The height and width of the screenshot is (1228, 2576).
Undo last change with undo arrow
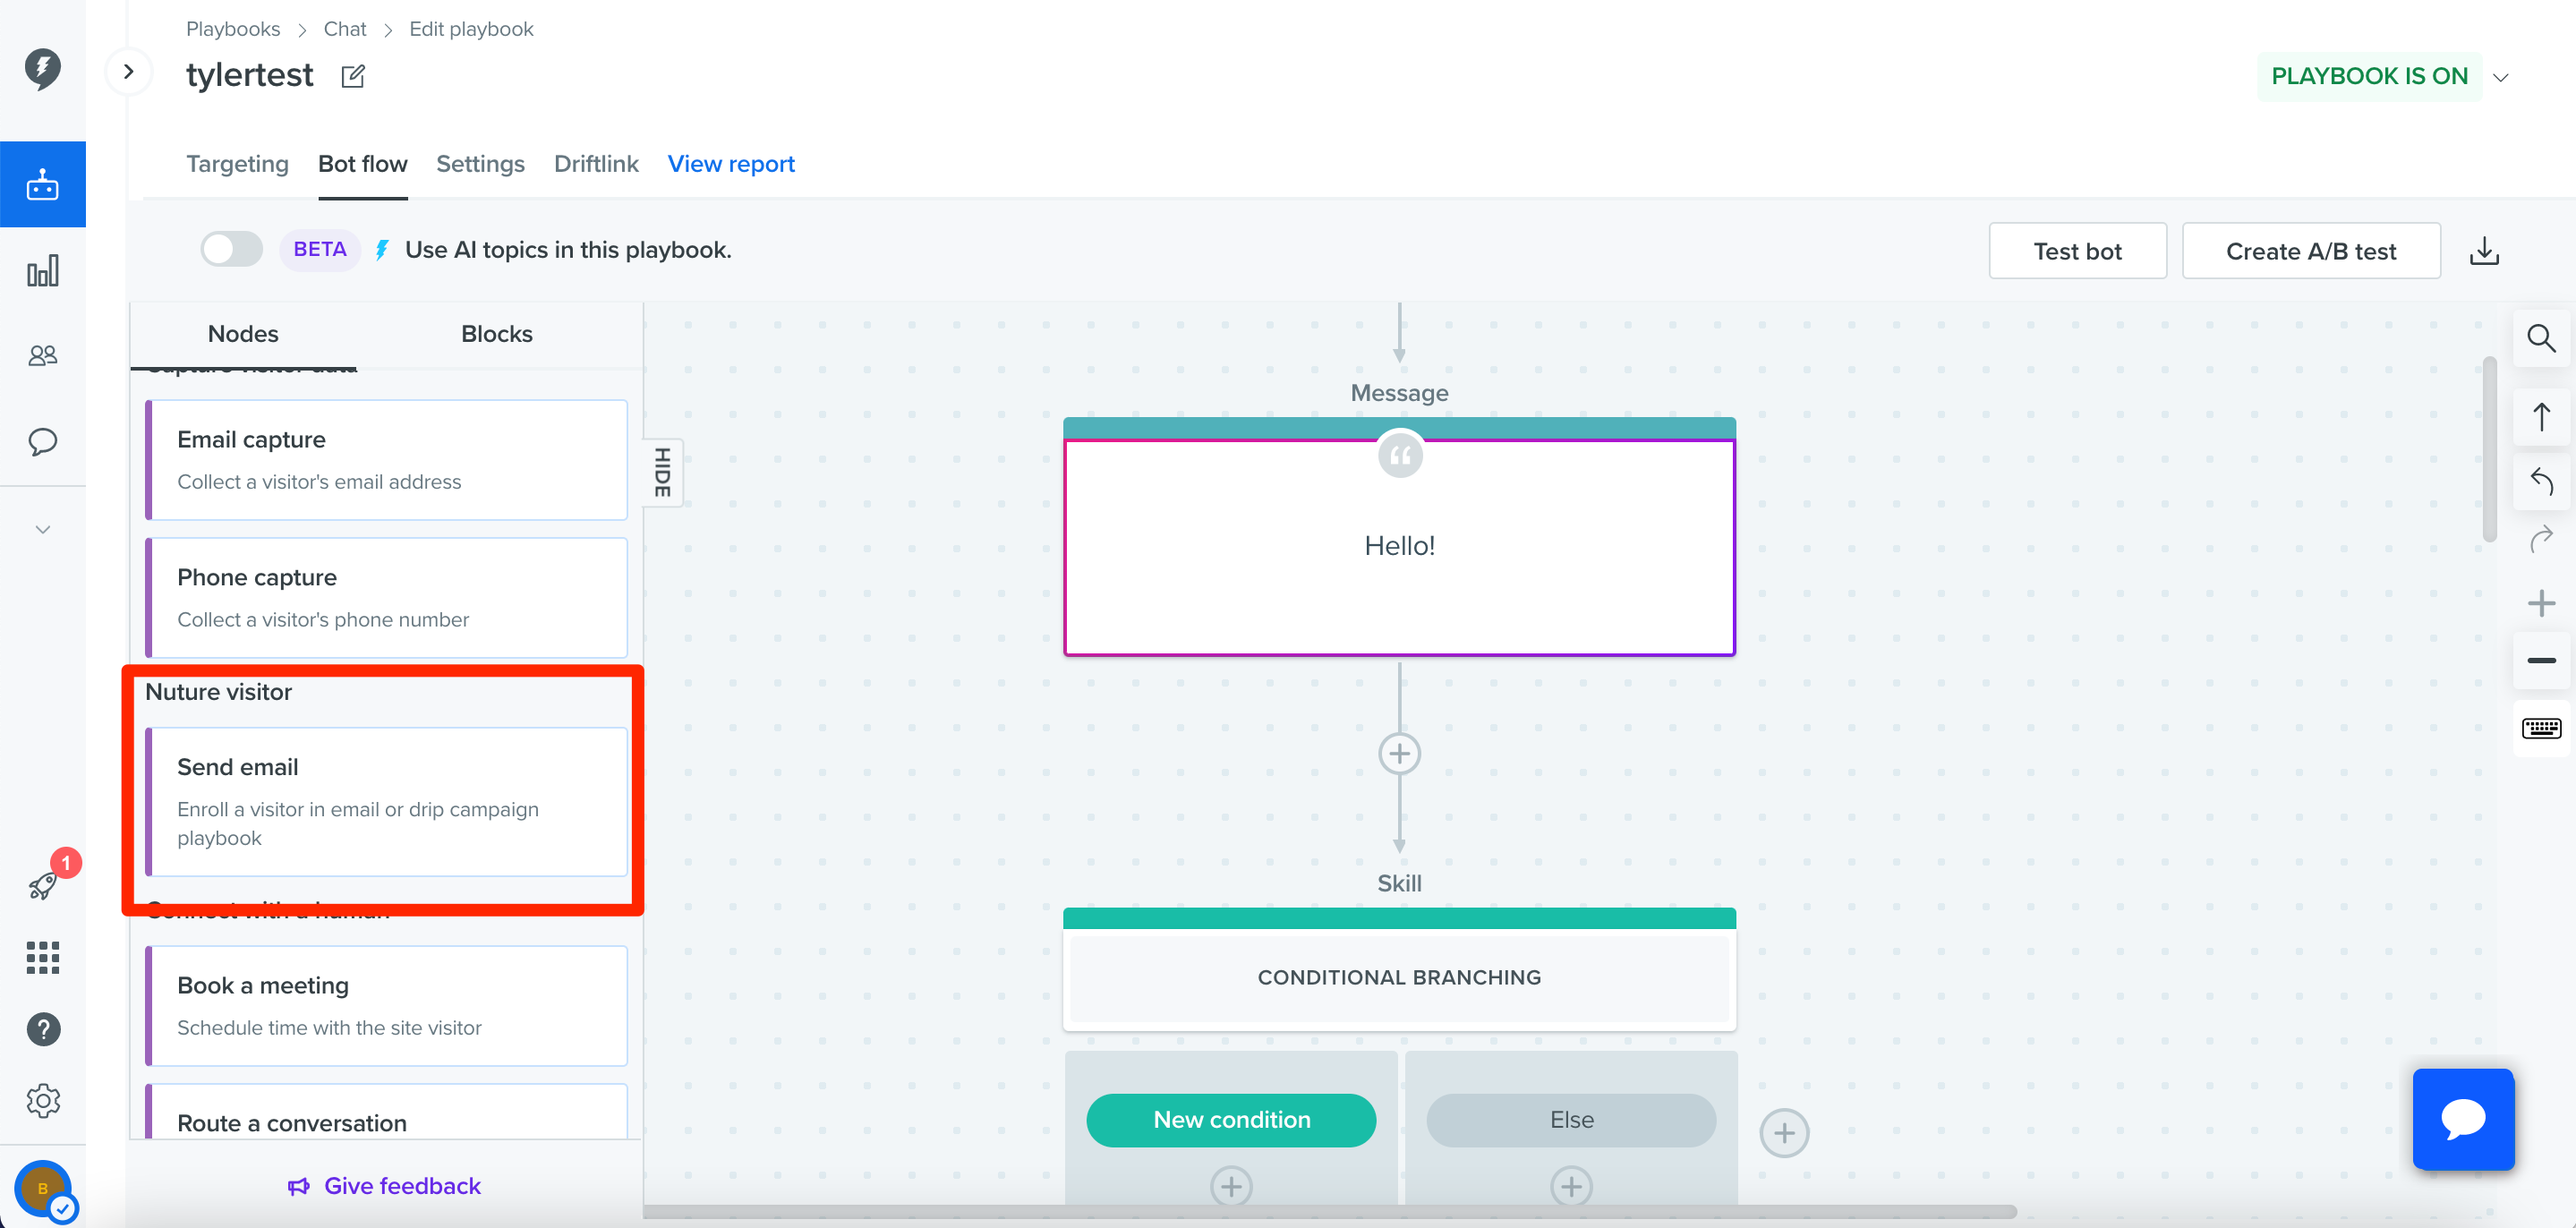click(x=2541, y=482)
